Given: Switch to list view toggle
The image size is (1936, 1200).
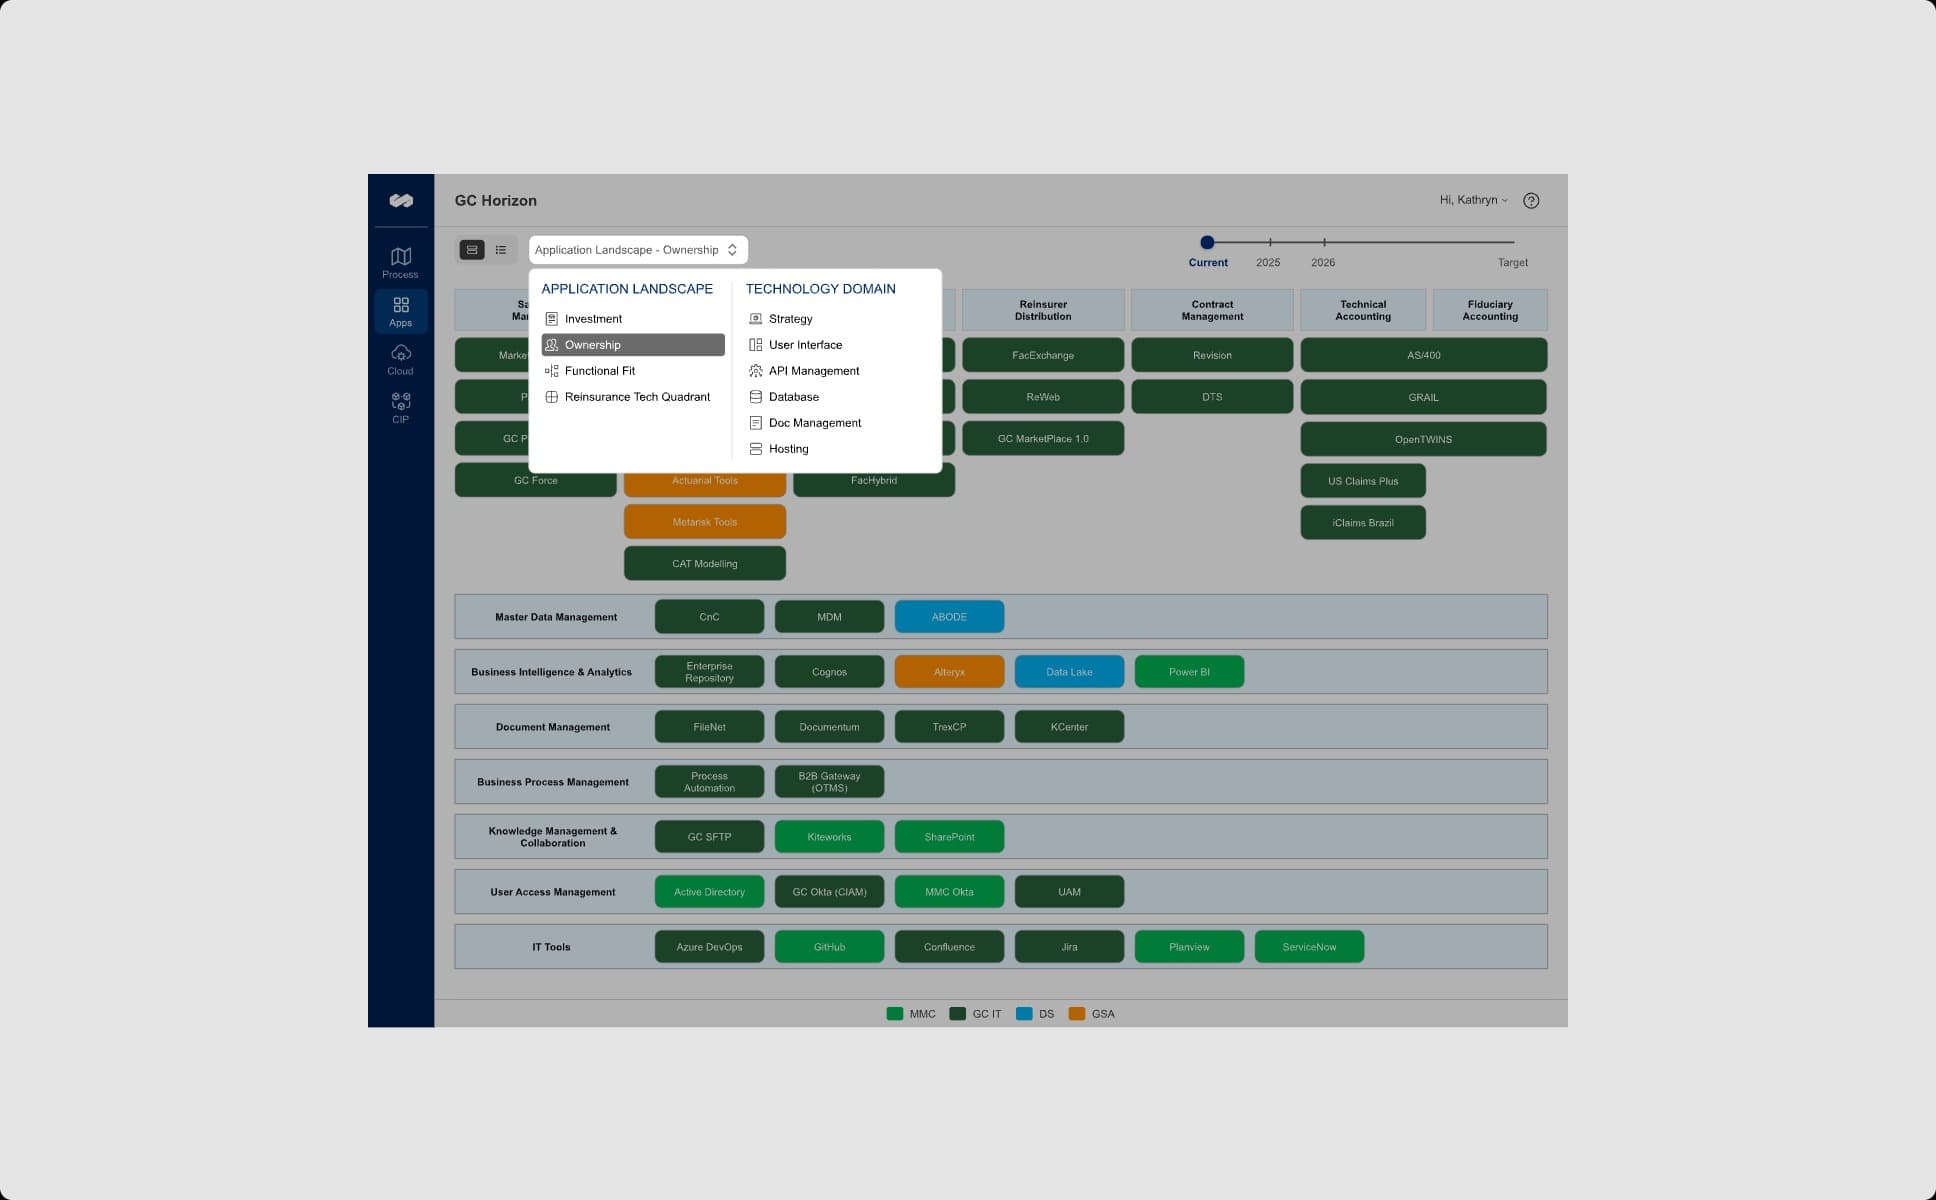Looking at the screenshot, I should click(501, 250).
